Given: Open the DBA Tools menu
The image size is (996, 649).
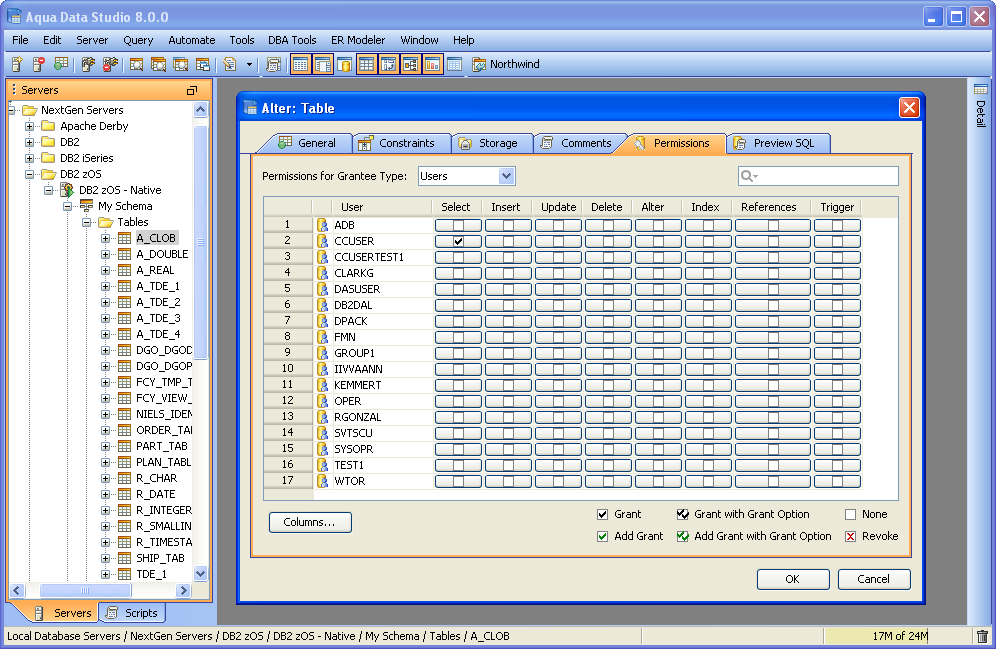Looking at the screenshot, I should coord(292,40).
